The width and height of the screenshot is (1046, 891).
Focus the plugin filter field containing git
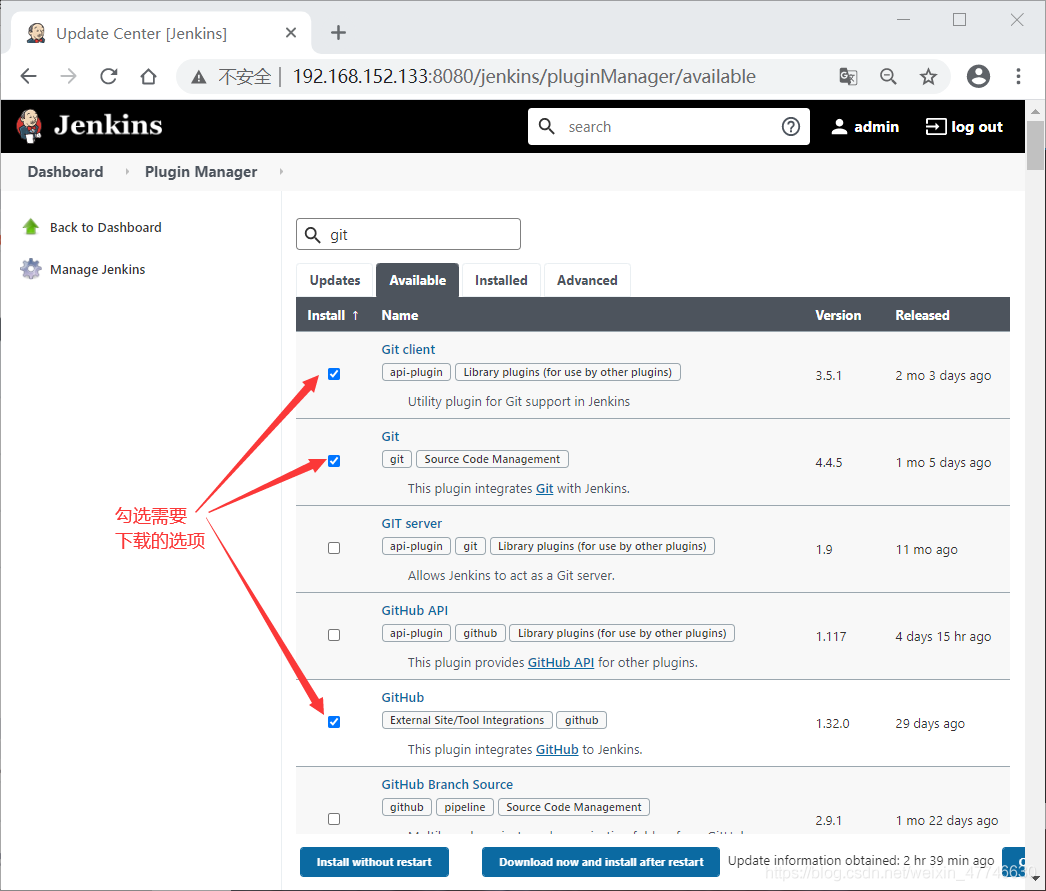[x=408, y=234]
